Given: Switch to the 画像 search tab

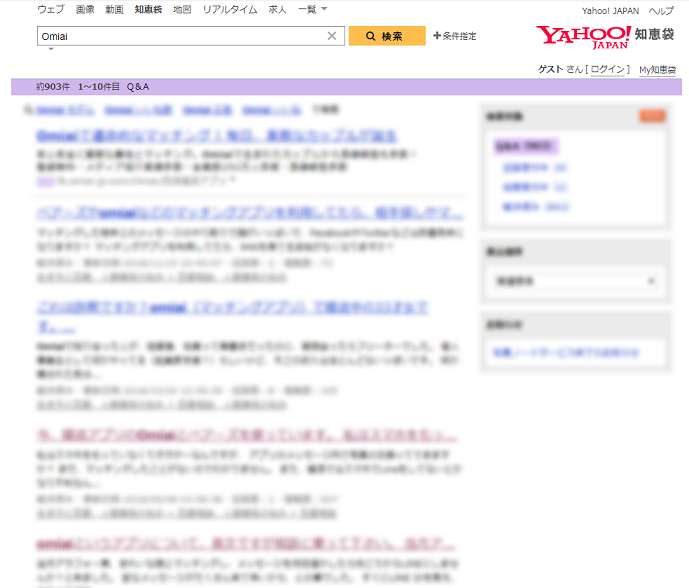Looking at the screenshot, I should [85, 9].
